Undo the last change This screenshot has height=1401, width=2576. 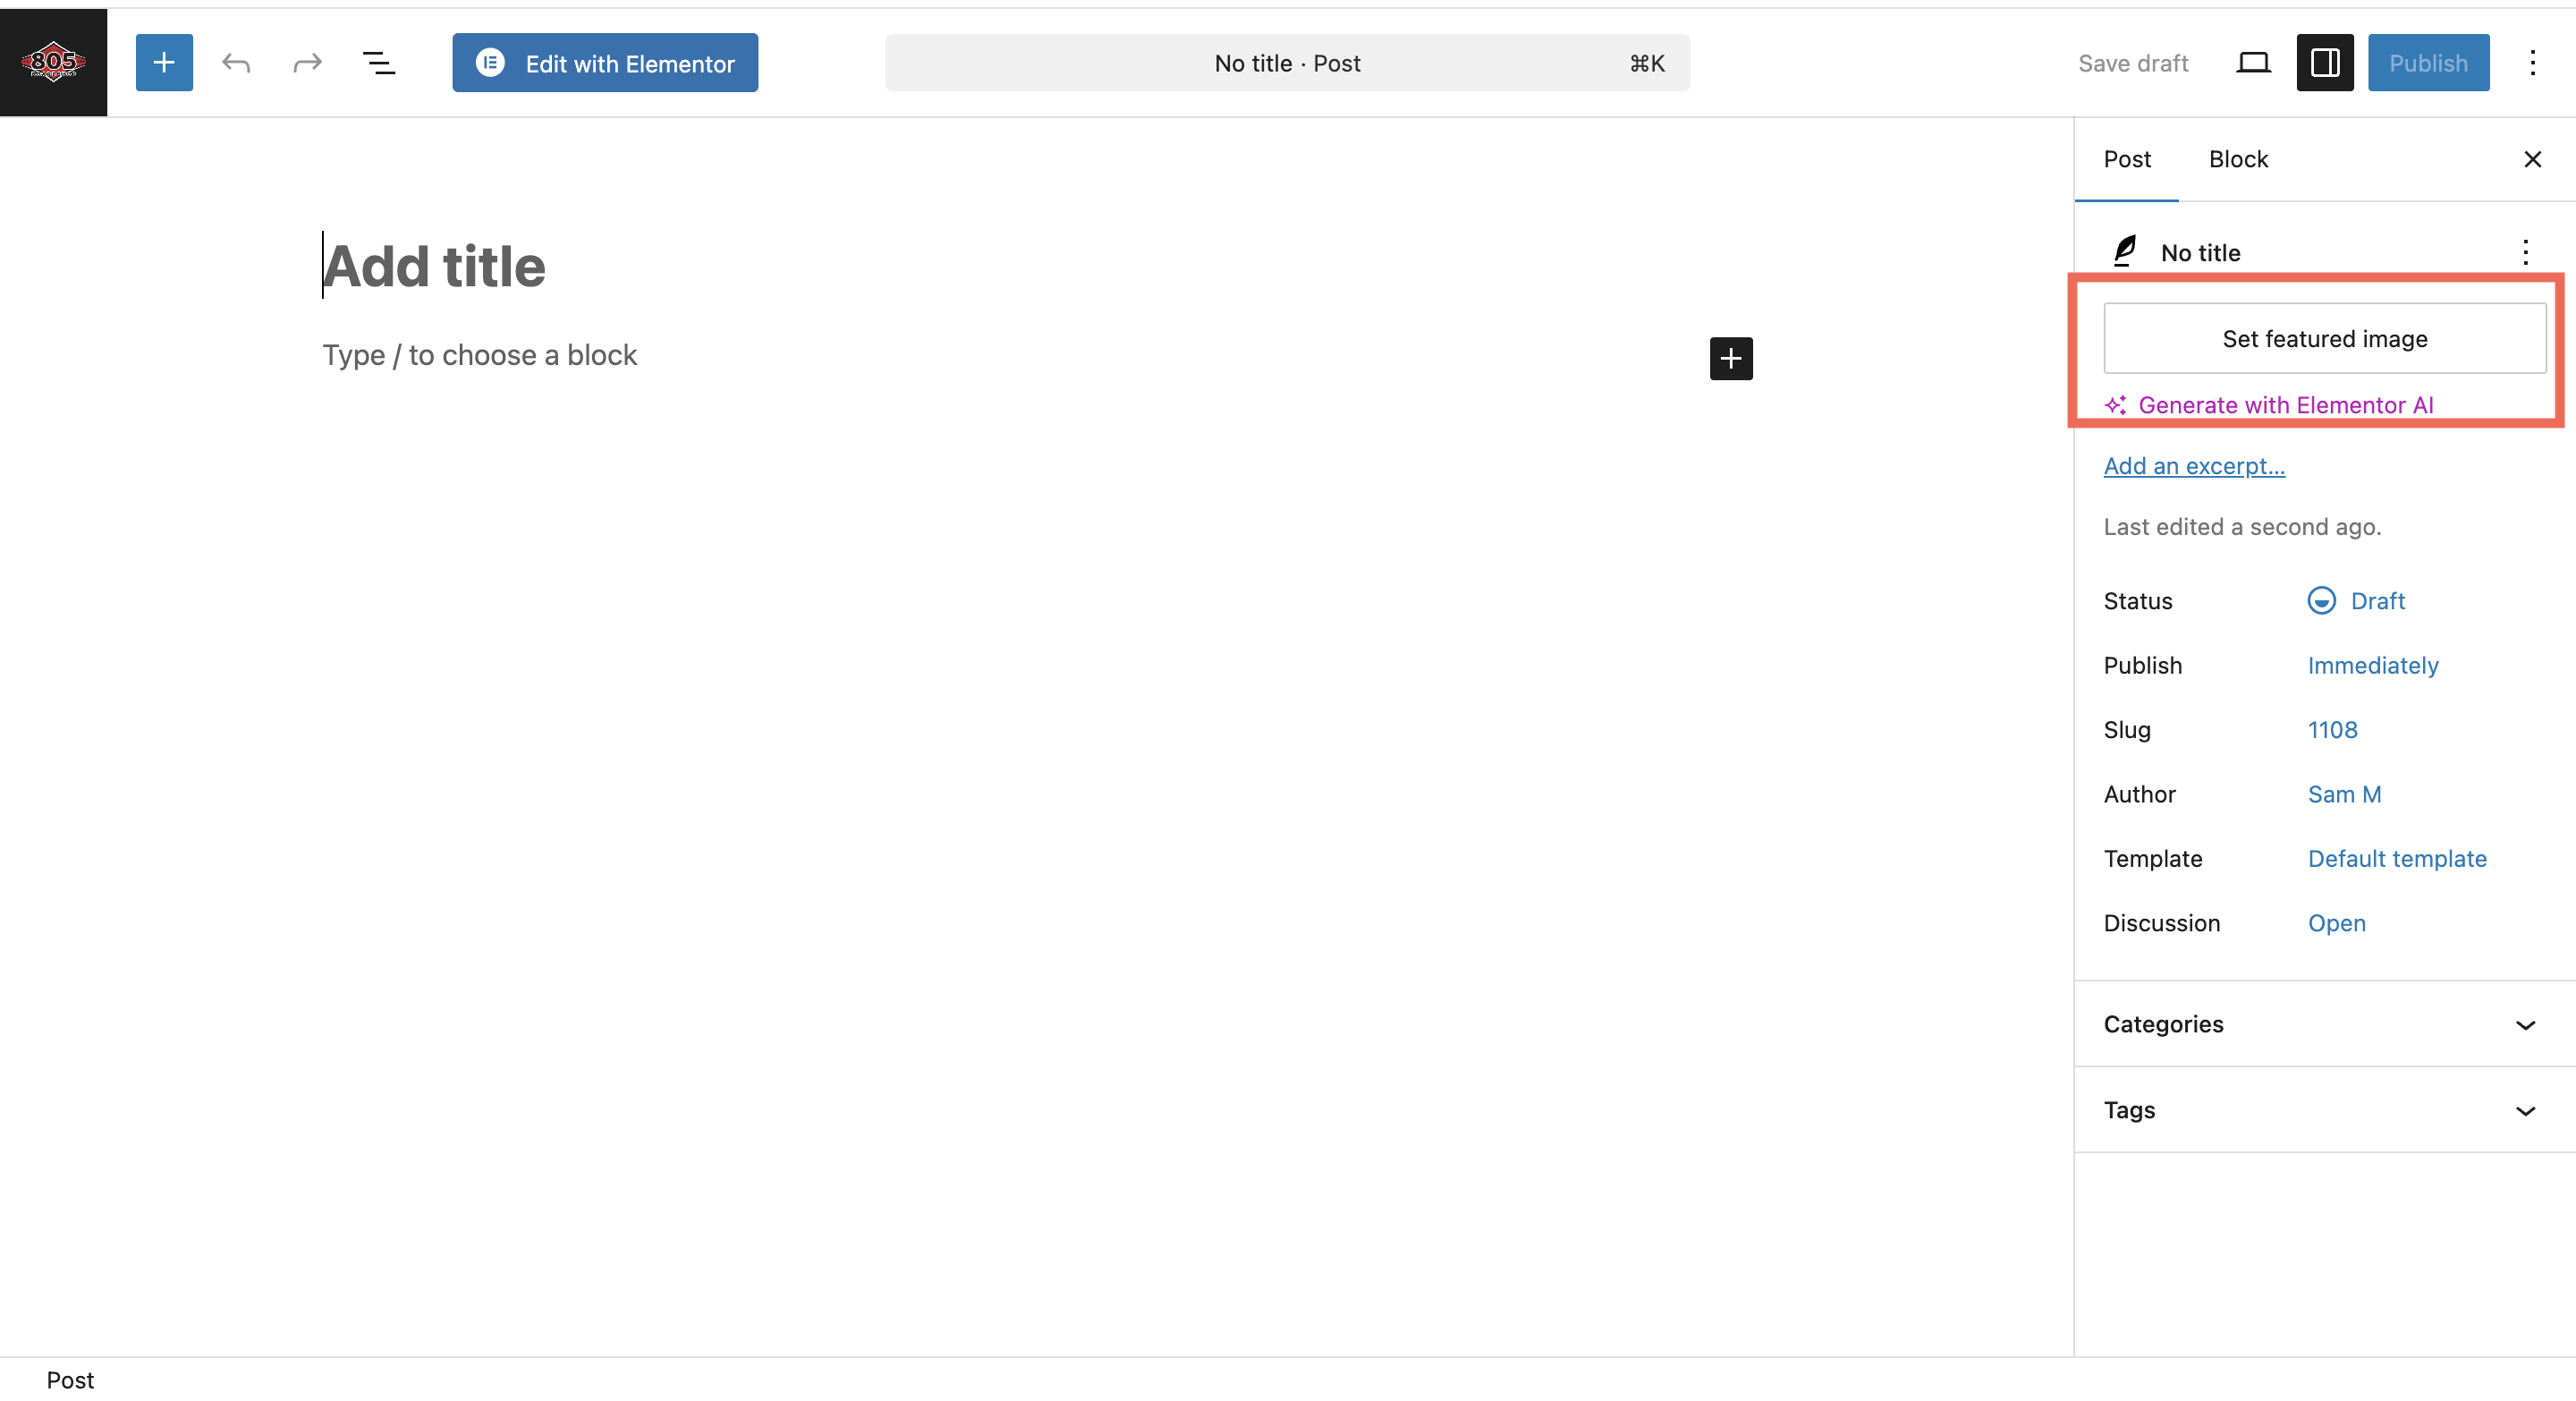pyautogui.click(x=236, y=63)
